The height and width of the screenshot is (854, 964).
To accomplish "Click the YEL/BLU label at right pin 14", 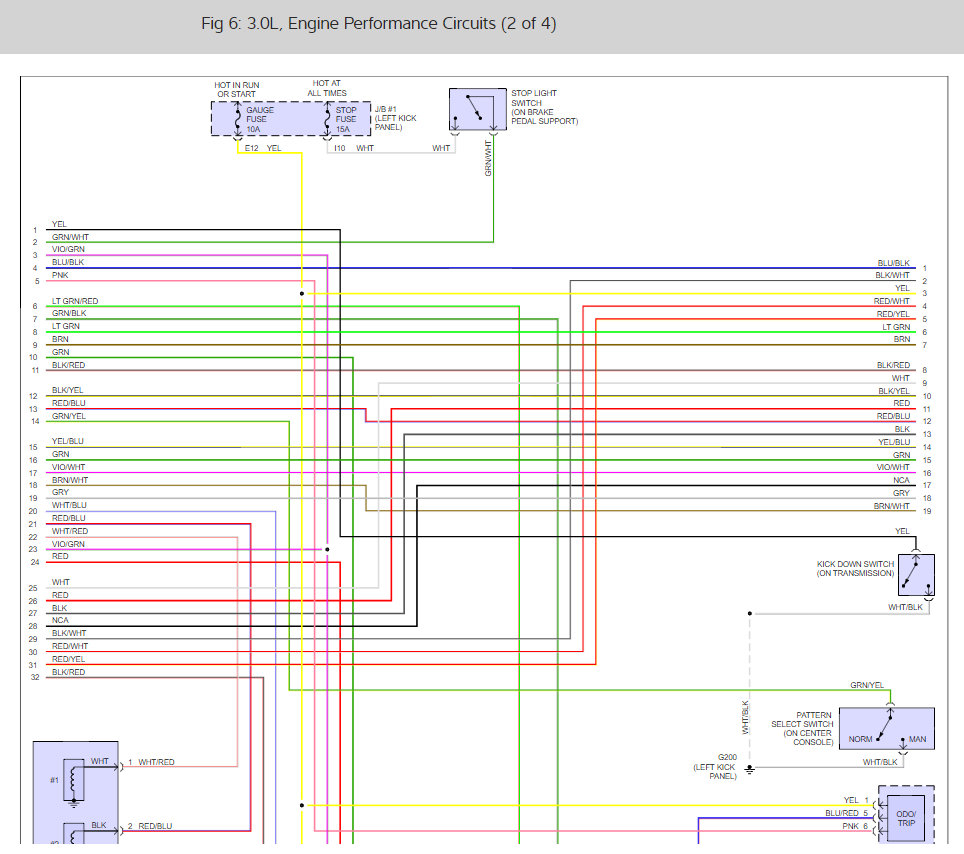I will tap(894, 441).
